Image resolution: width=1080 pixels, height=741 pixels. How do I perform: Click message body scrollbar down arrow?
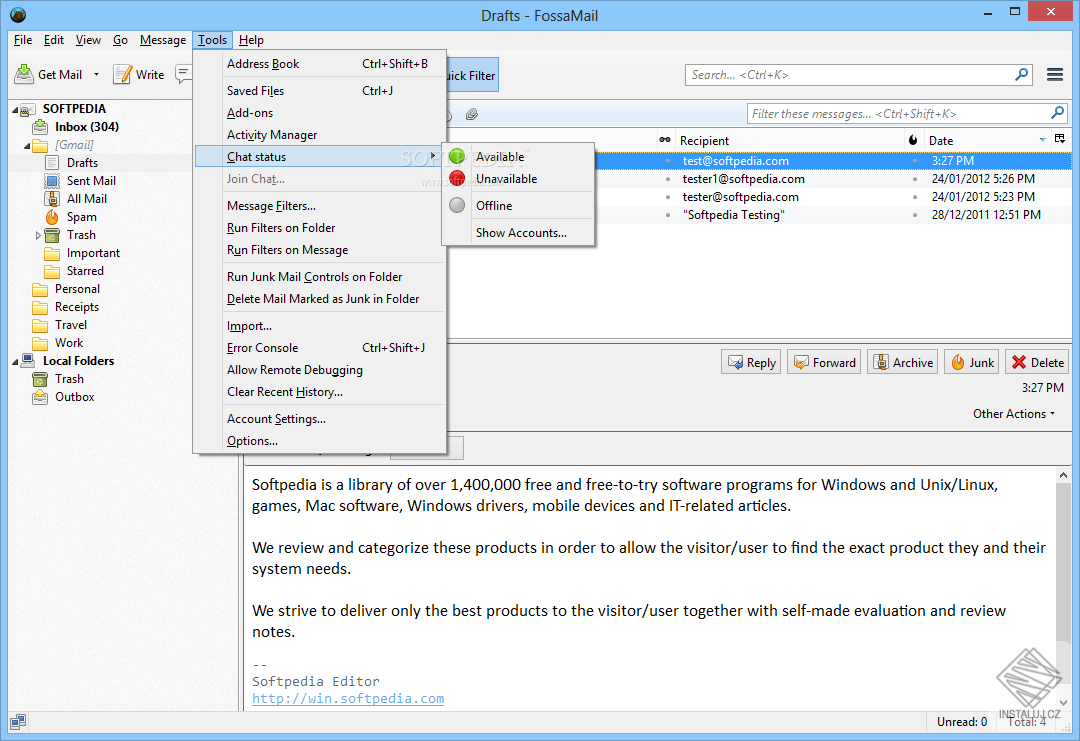(1063, 702)
